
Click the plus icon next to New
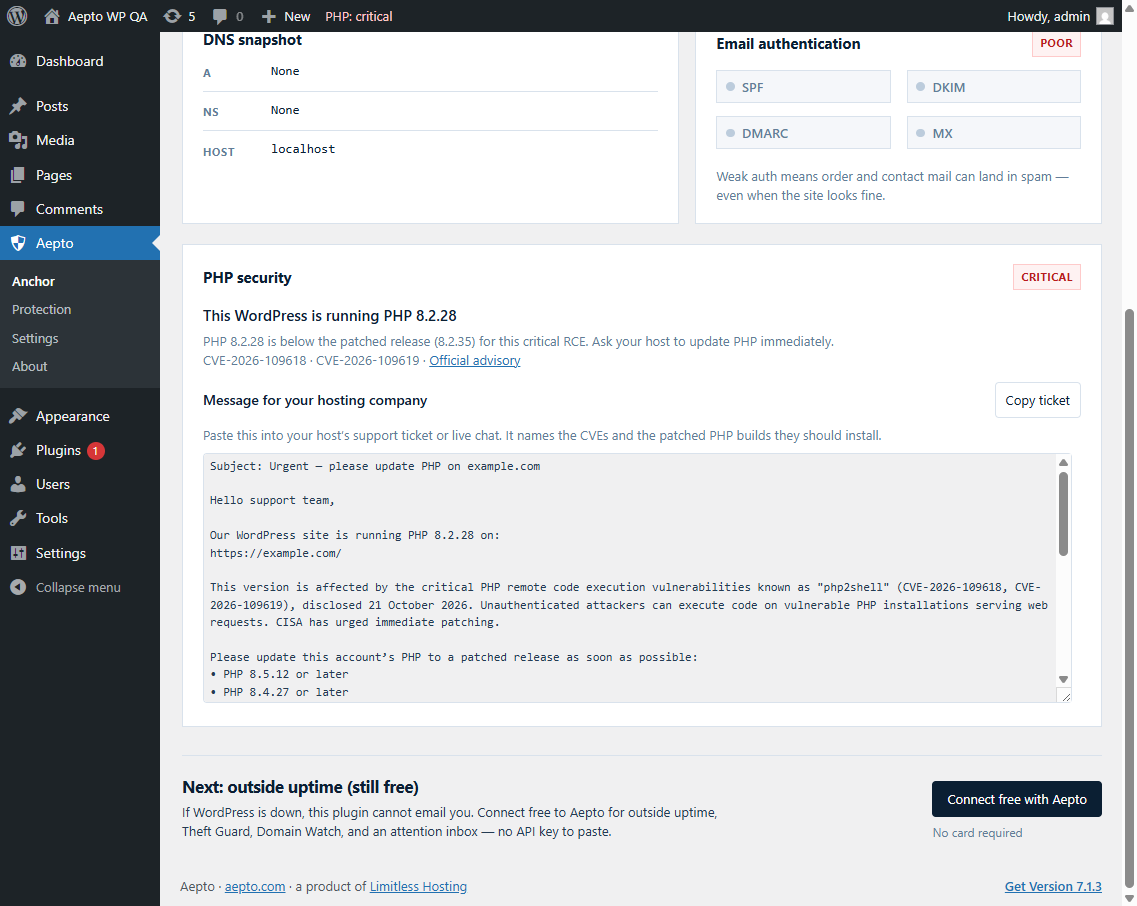[269, 16]
